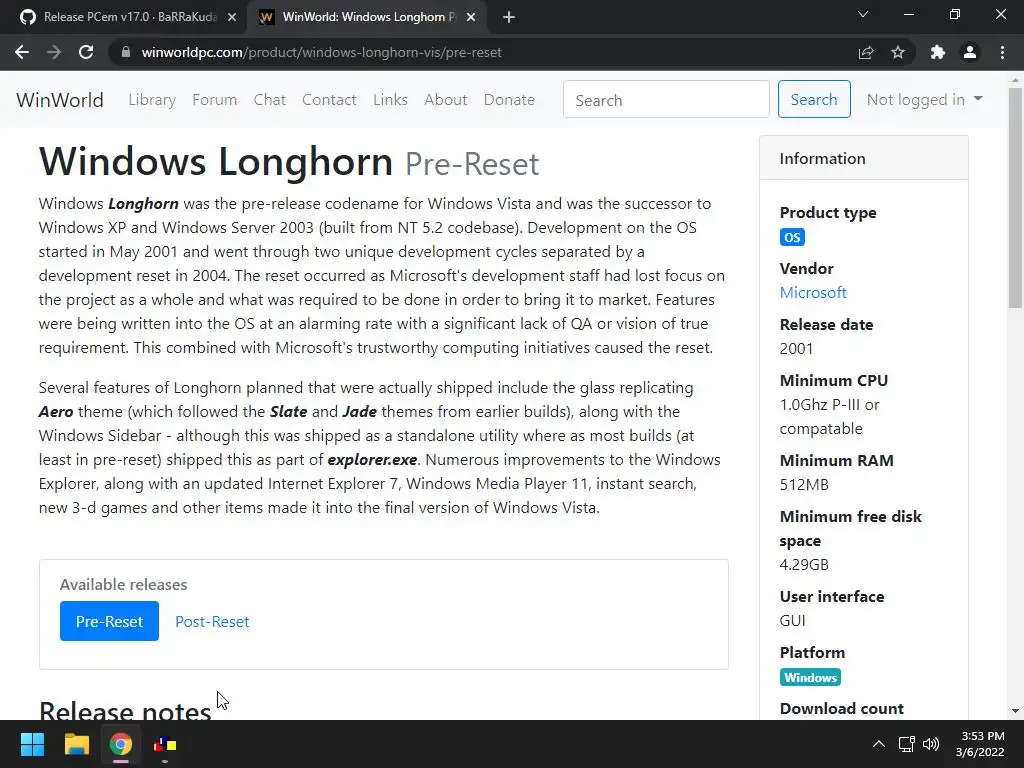Click the Minimum CPU label

point(834,381)
